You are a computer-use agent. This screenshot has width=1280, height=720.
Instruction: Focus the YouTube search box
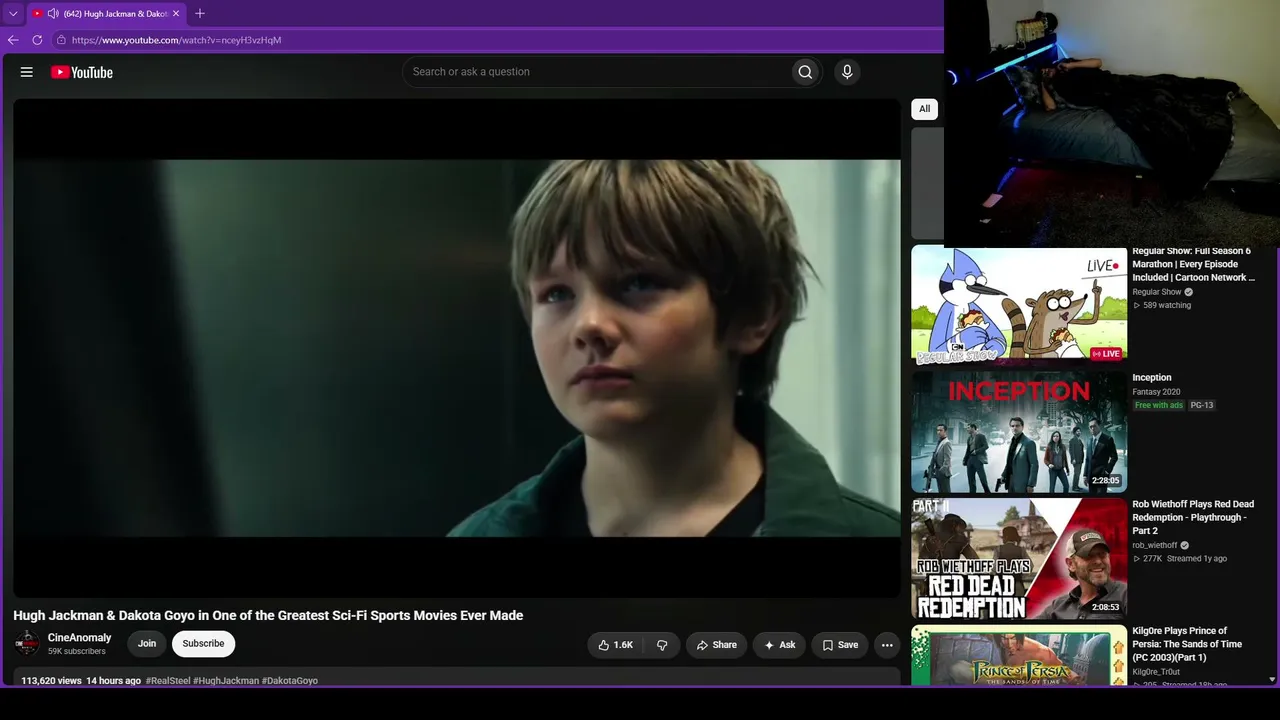(595, 72)
